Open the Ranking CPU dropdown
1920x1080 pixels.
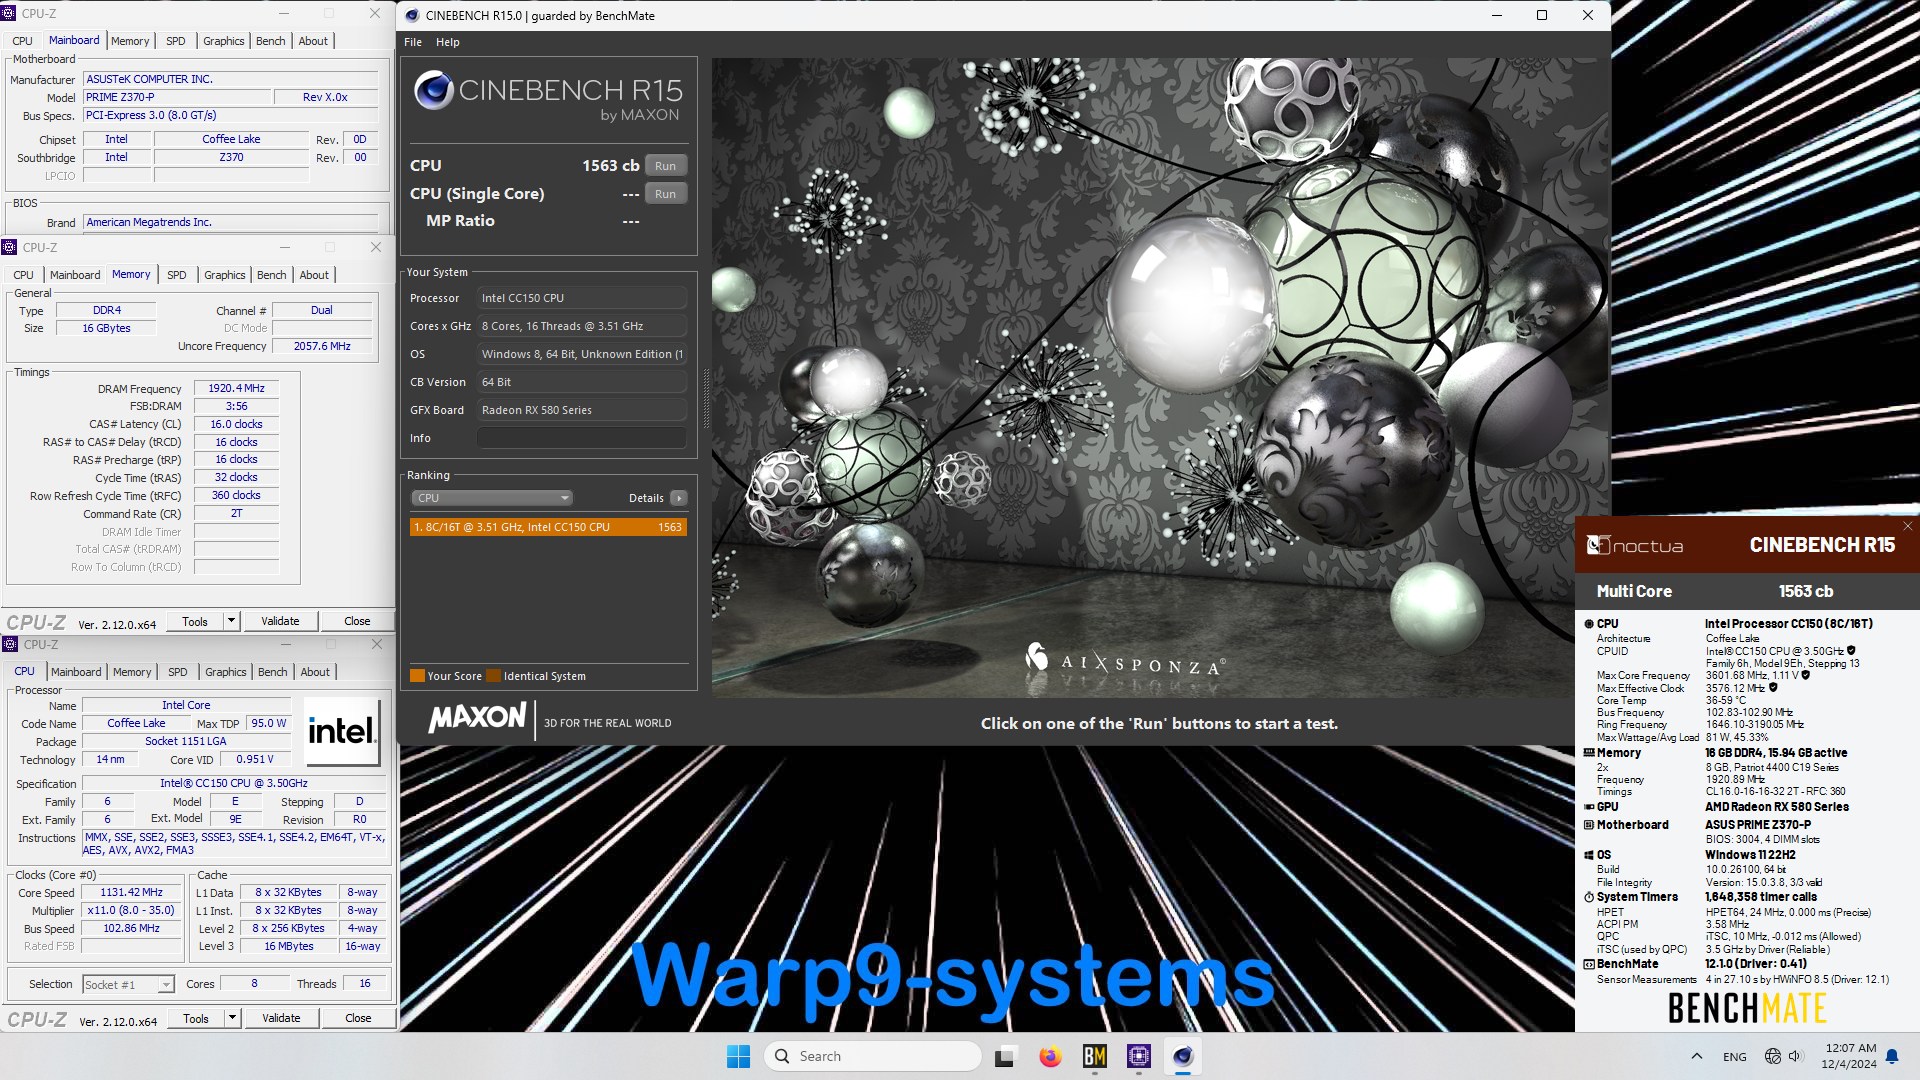[491, 498]
